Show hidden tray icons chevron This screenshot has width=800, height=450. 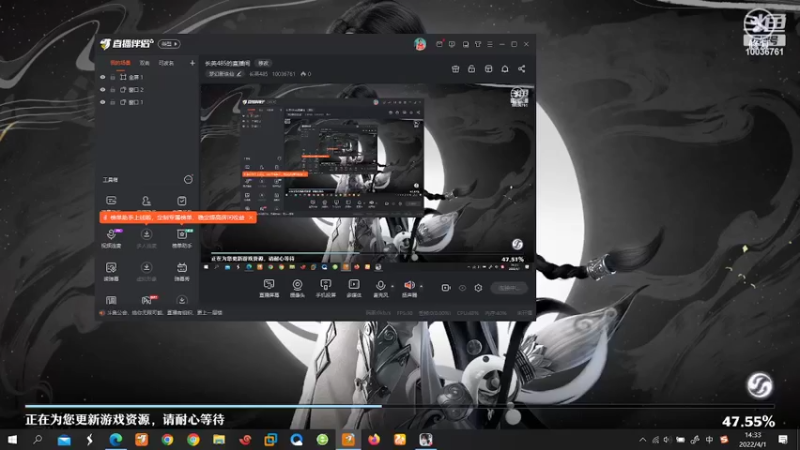[x=642, y=439]
